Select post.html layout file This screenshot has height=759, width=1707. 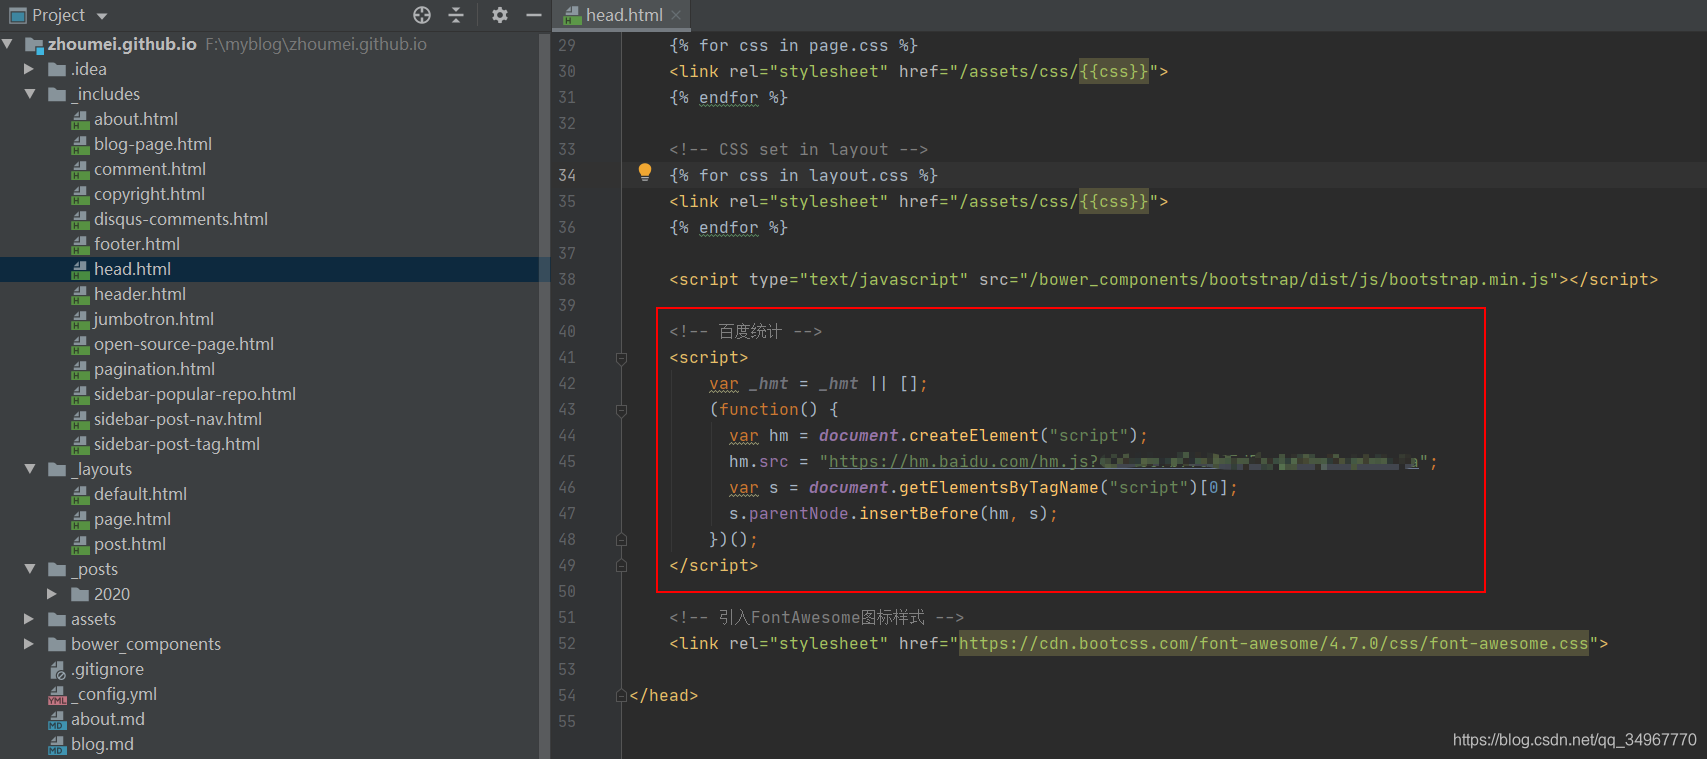coord(130,544)
